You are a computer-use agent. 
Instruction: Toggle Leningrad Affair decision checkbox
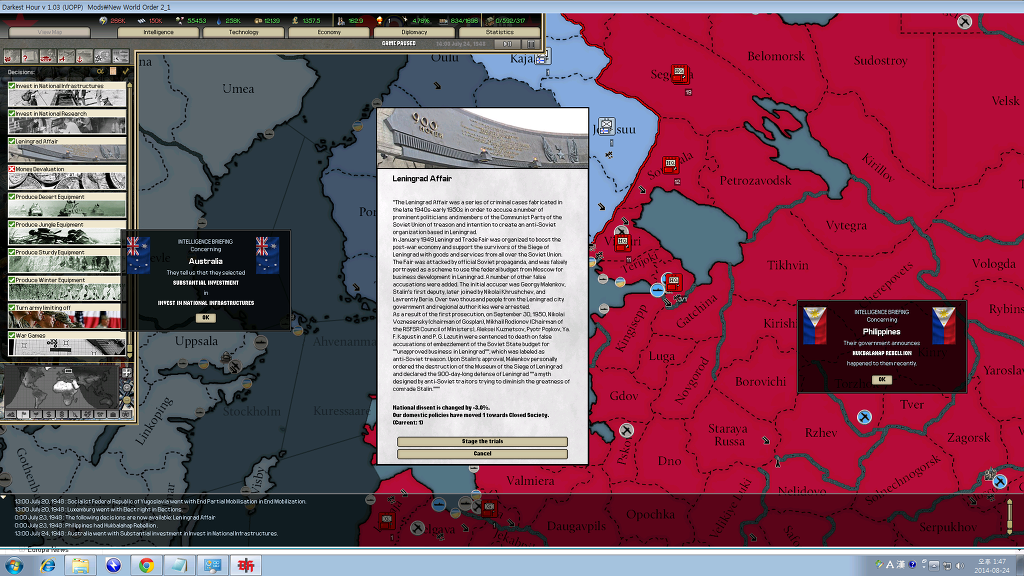click(x=12, y=141)
